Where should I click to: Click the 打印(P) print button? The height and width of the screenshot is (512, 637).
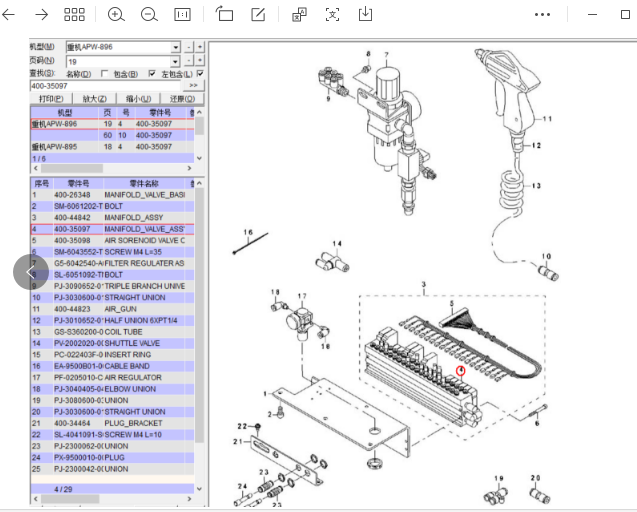52,99
